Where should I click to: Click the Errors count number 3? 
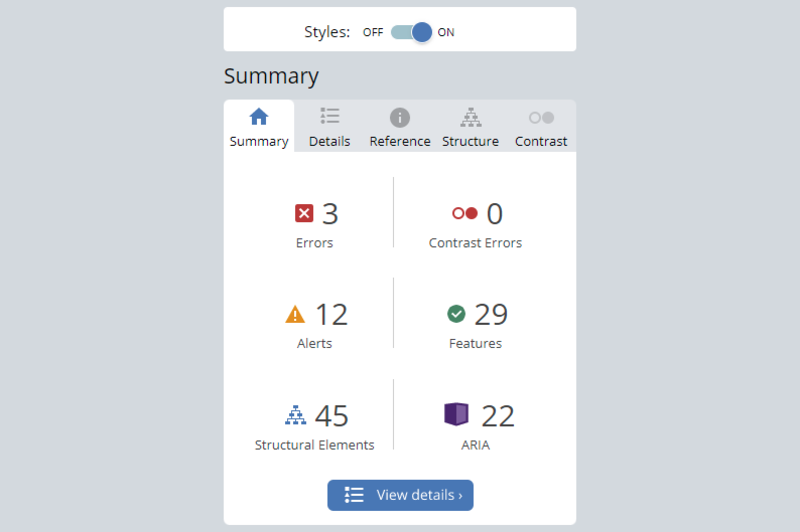[x=330, y=213]
